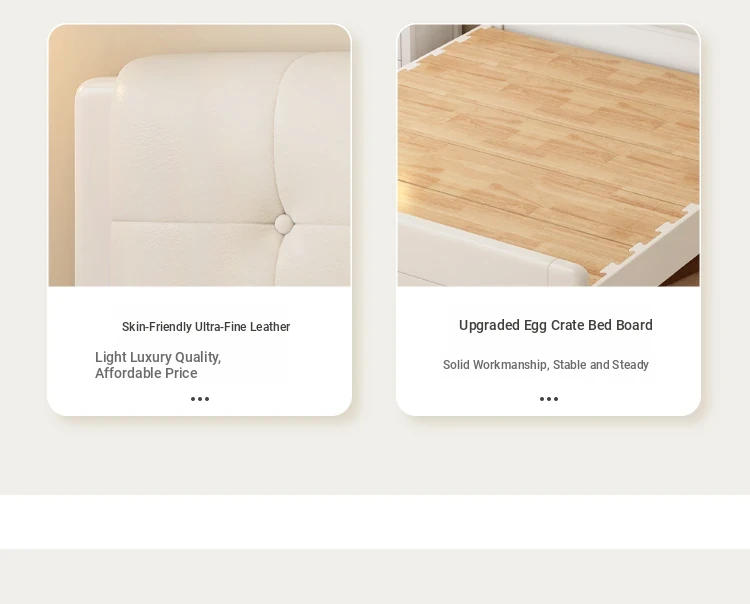Click the Skin-Friendly Ultra-Fine Leather title

(x=206, y=327)
